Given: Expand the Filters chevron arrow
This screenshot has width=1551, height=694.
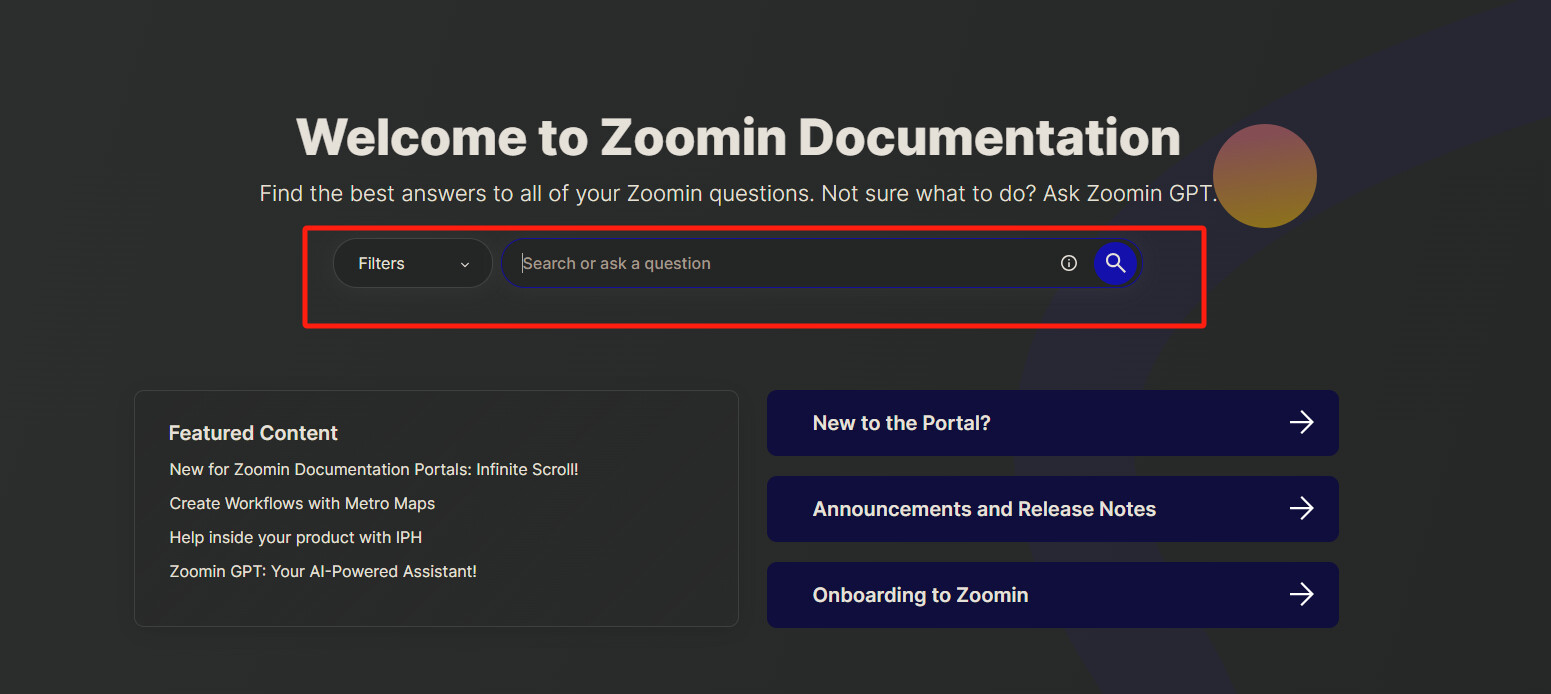Looking at the screenshot, I should (x=465, y=264).
